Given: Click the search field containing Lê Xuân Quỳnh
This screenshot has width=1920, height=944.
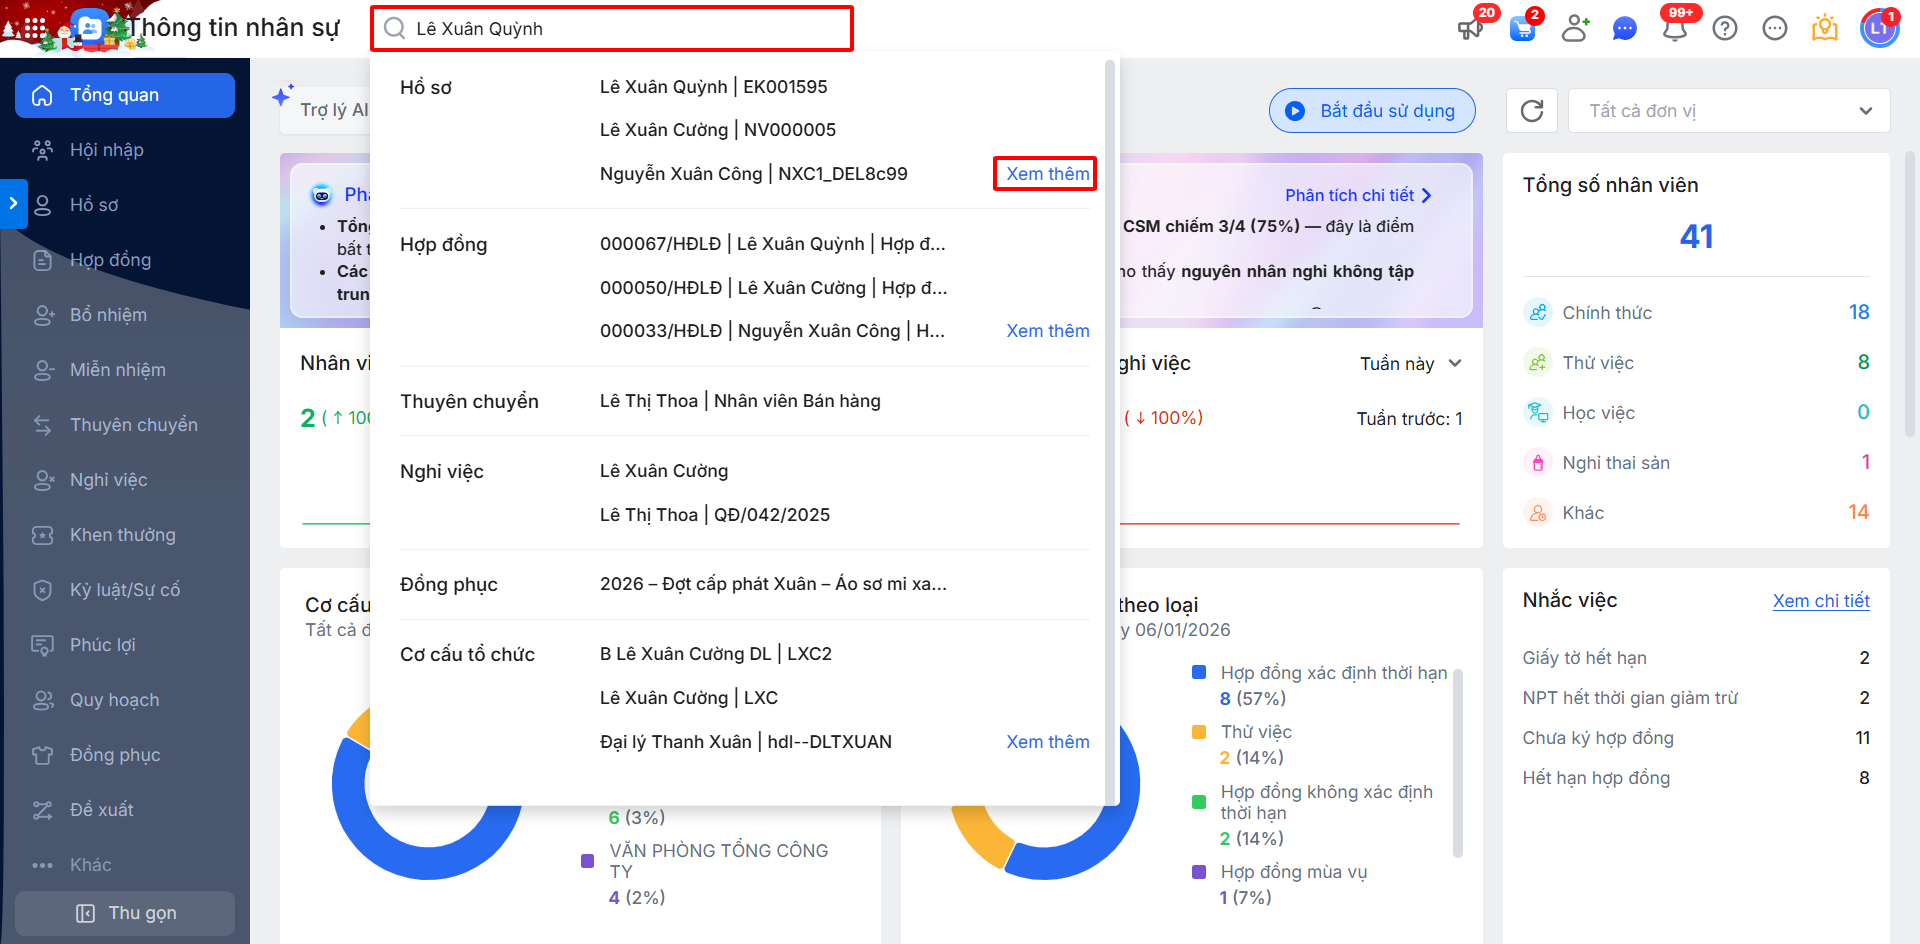Looking at the screenshot, I should [612, 29].
